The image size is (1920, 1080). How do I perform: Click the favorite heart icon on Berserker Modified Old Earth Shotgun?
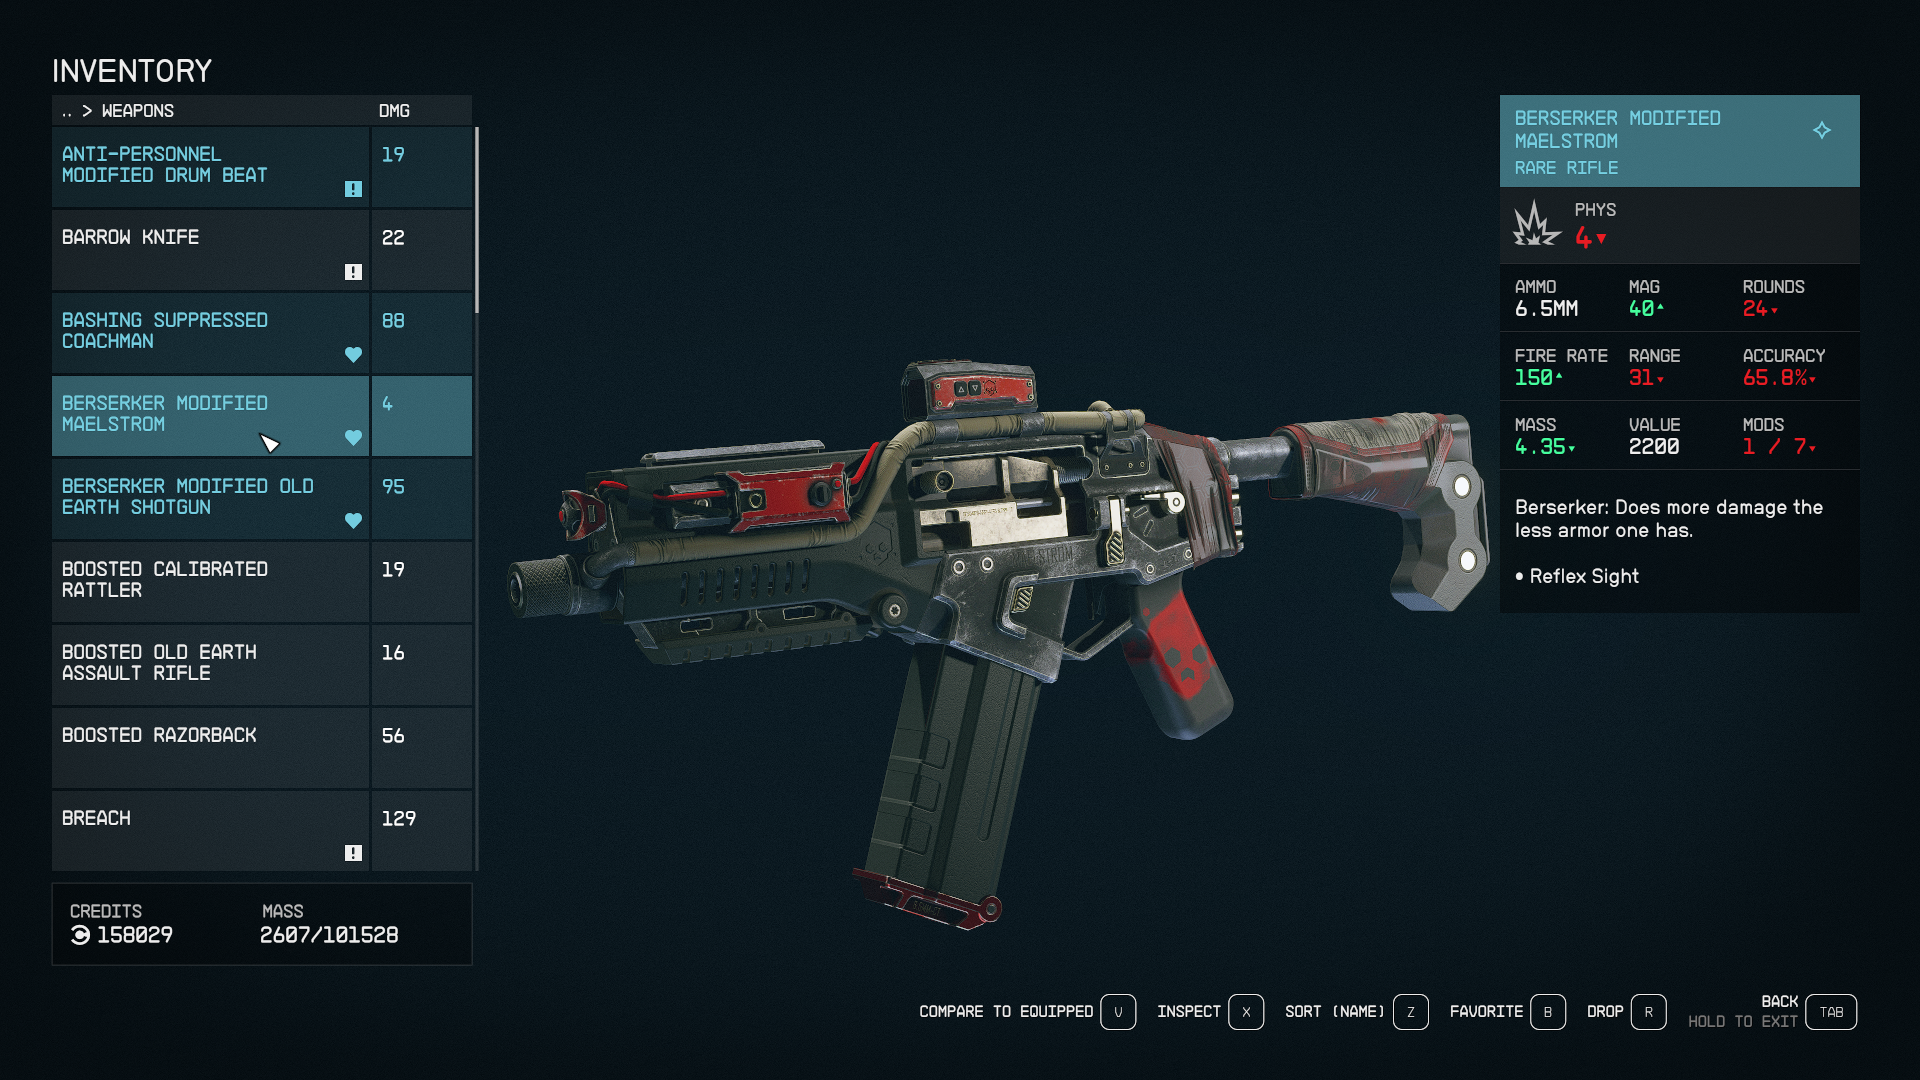coord(352,521)
